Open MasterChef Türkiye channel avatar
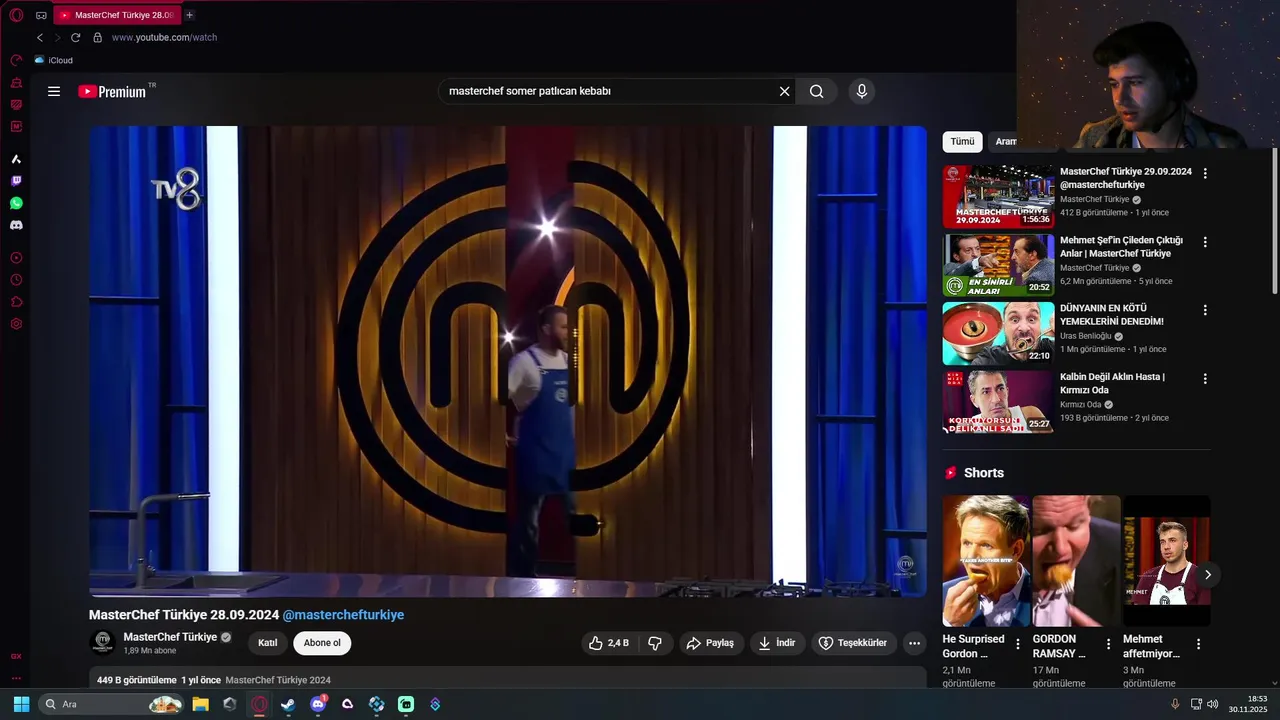 (x=102, y=642)
